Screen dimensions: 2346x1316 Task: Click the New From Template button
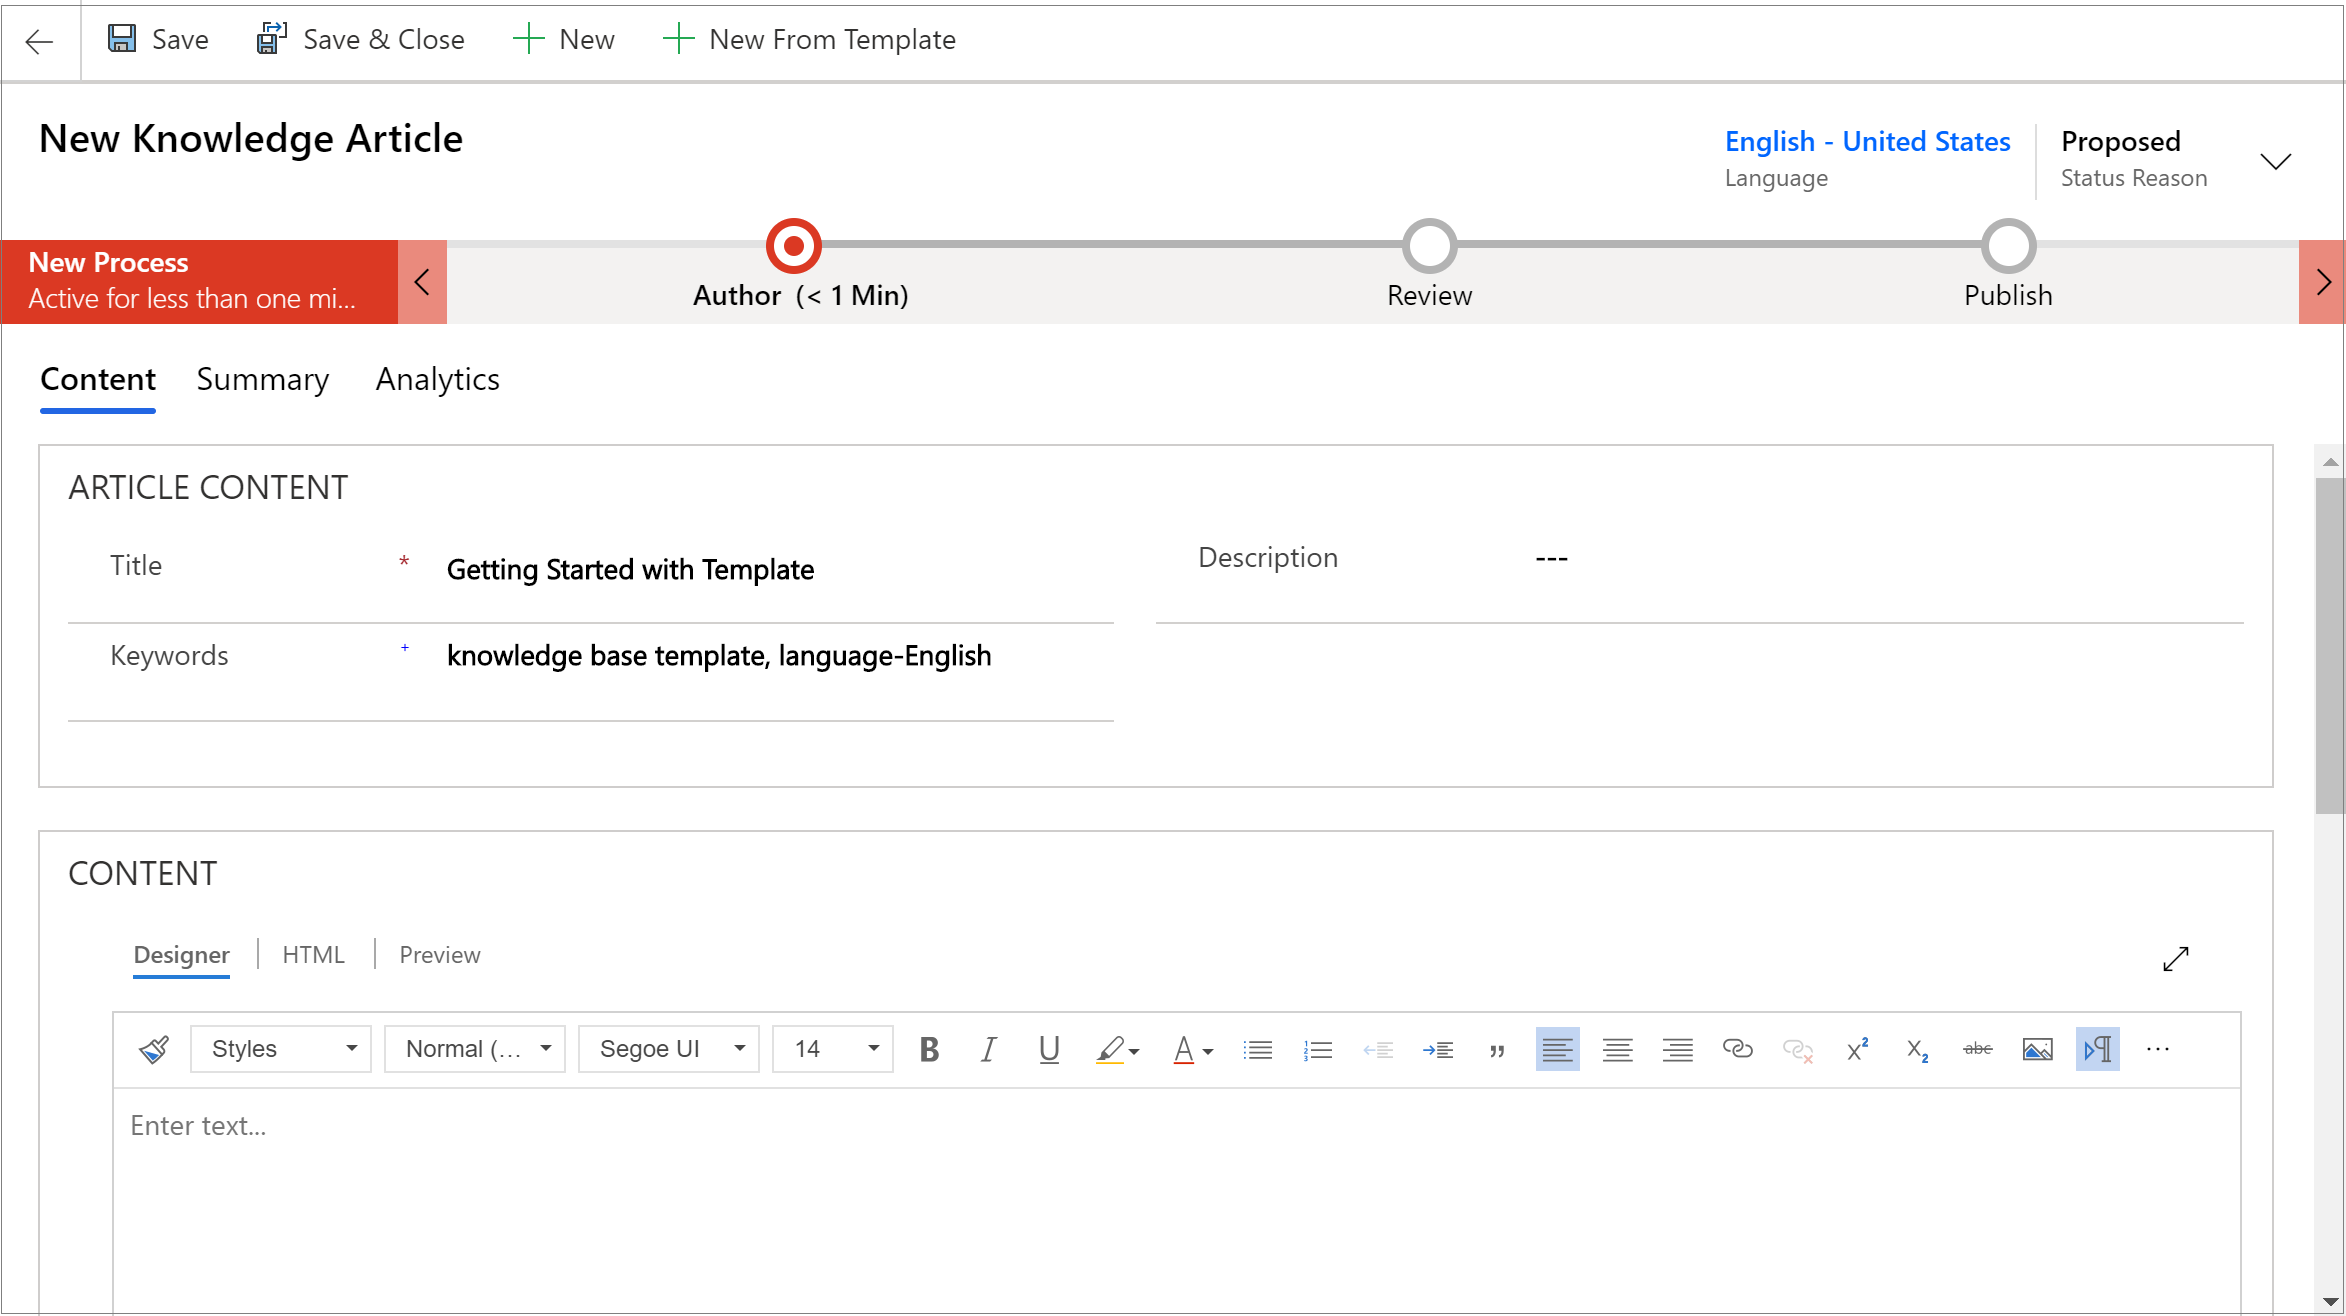[x=812, y=39]
